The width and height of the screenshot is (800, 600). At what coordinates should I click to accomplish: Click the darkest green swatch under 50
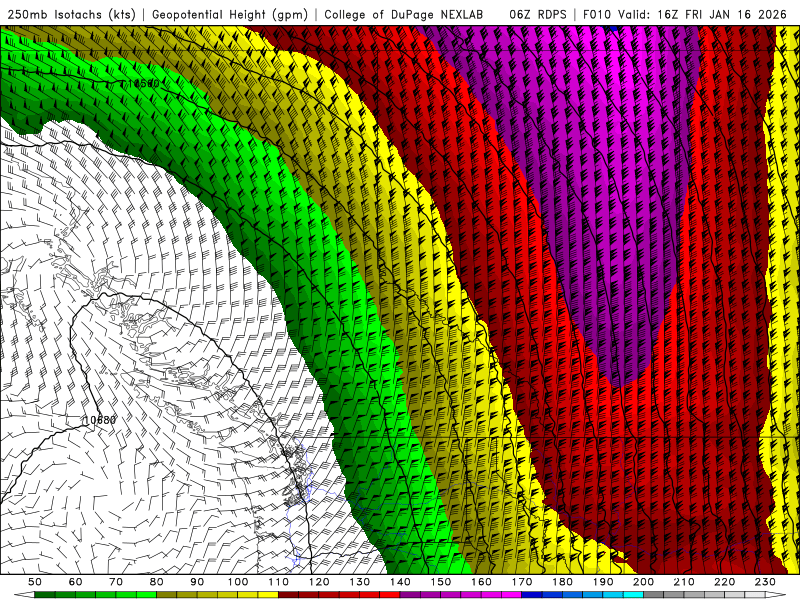tap(45, 595)
